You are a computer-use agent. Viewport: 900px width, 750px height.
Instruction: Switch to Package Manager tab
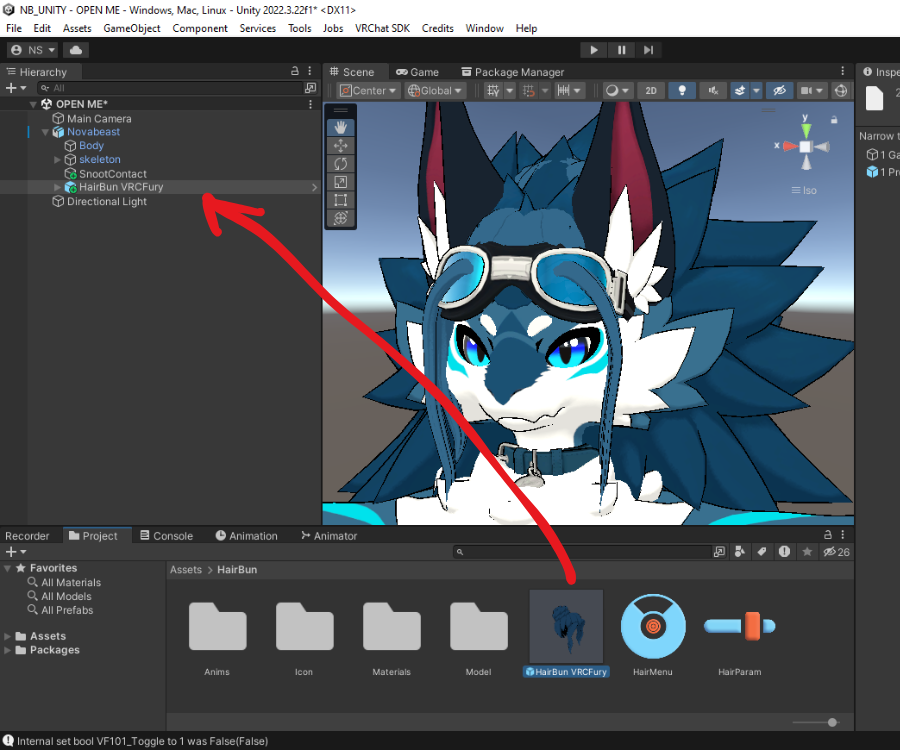513,72
